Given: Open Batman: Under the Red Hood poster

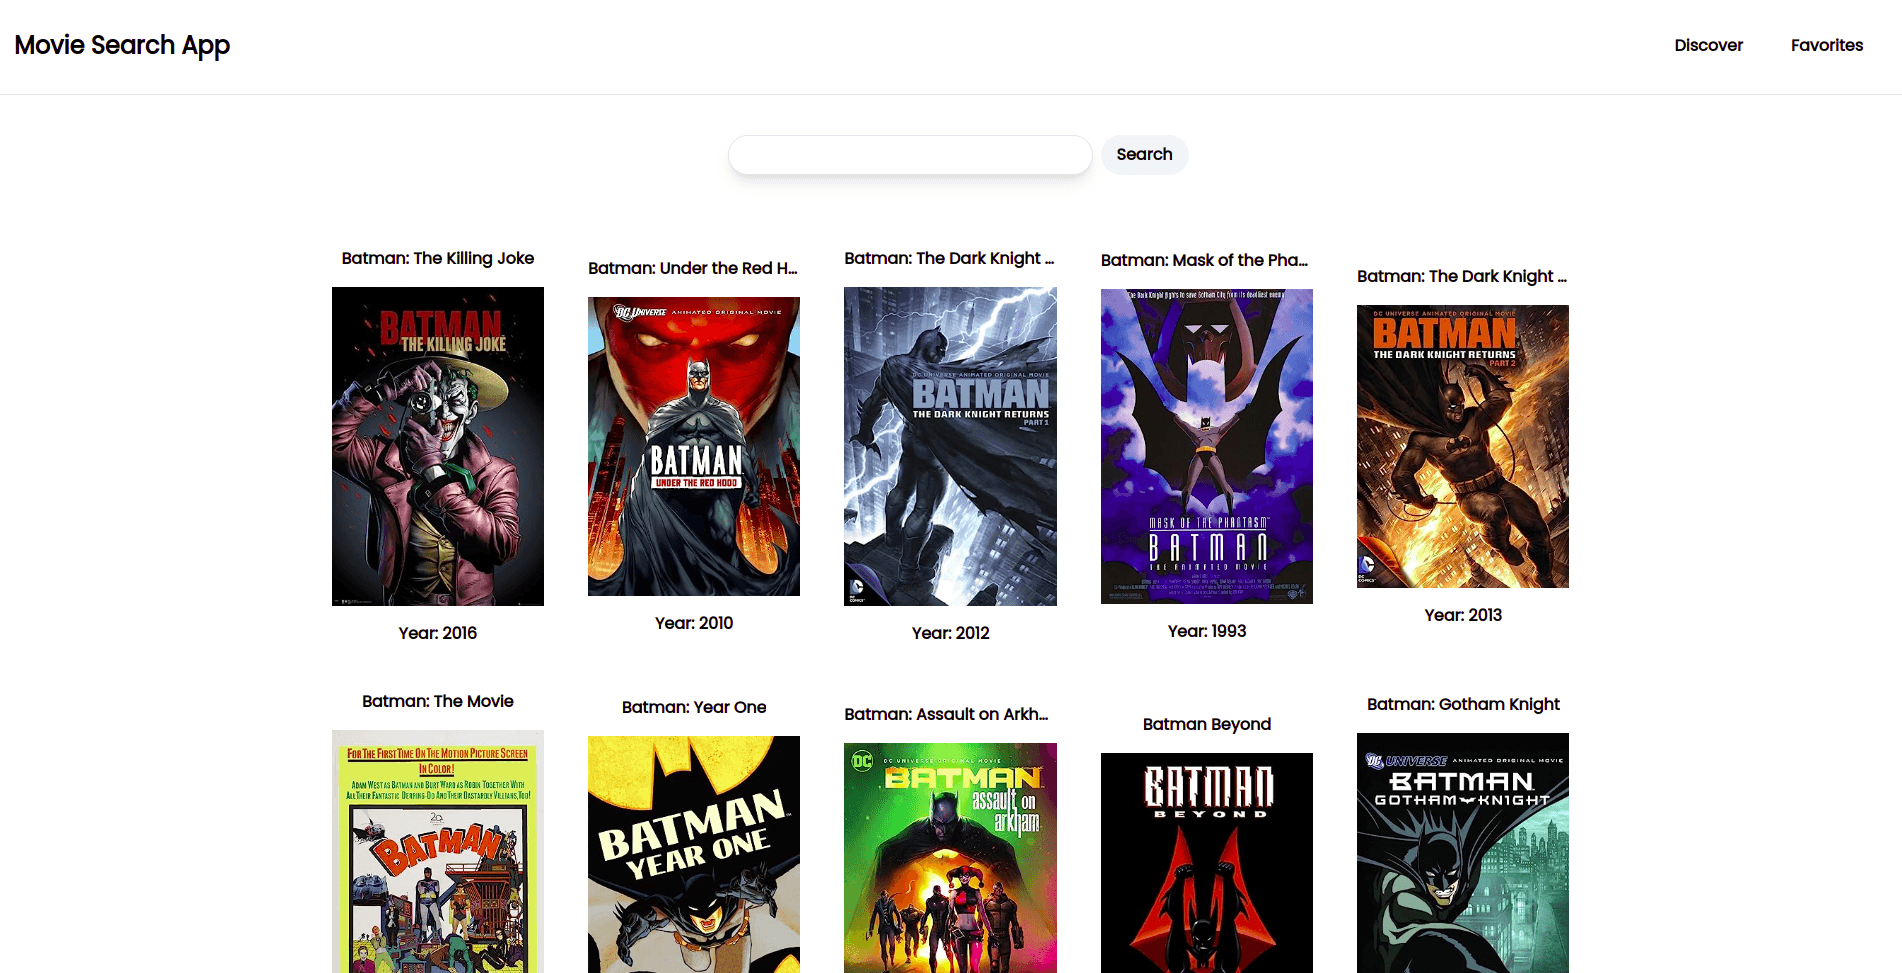Looking at the screenshot, I should [x=694, y=446].
